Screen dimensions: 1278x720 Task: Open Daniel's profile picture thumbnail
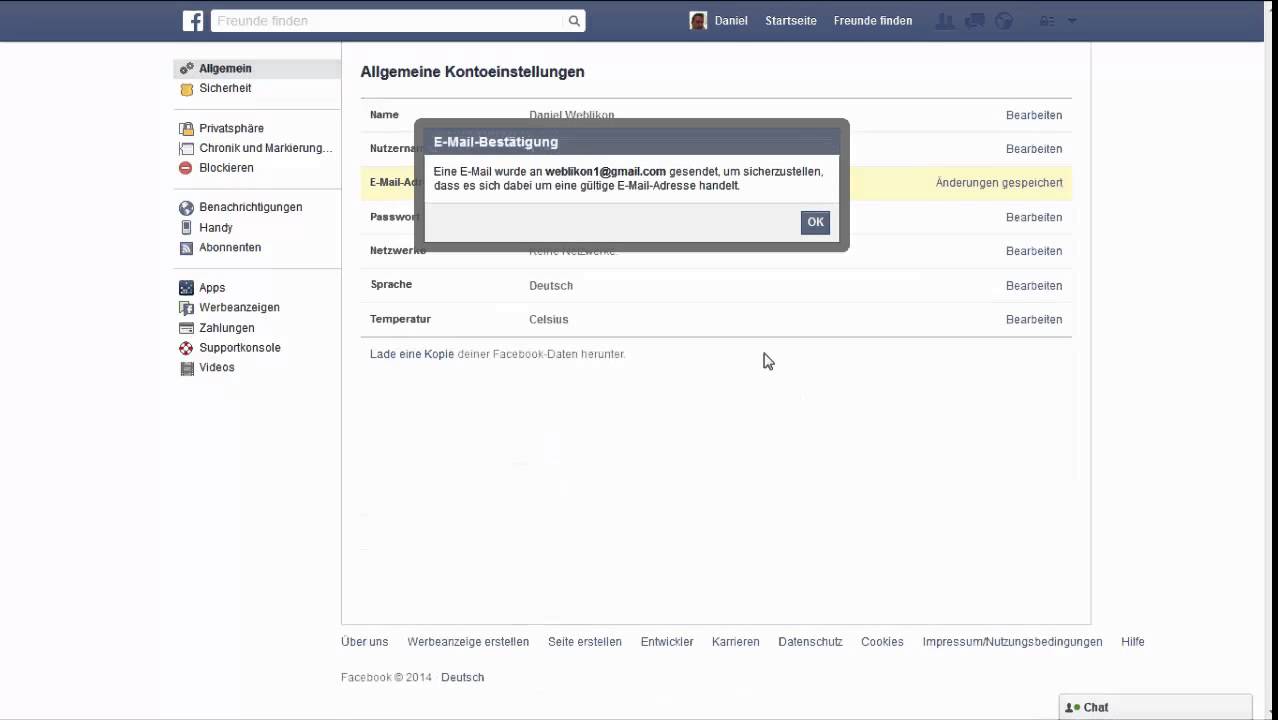pyautogui.click(x=698, y=20)
